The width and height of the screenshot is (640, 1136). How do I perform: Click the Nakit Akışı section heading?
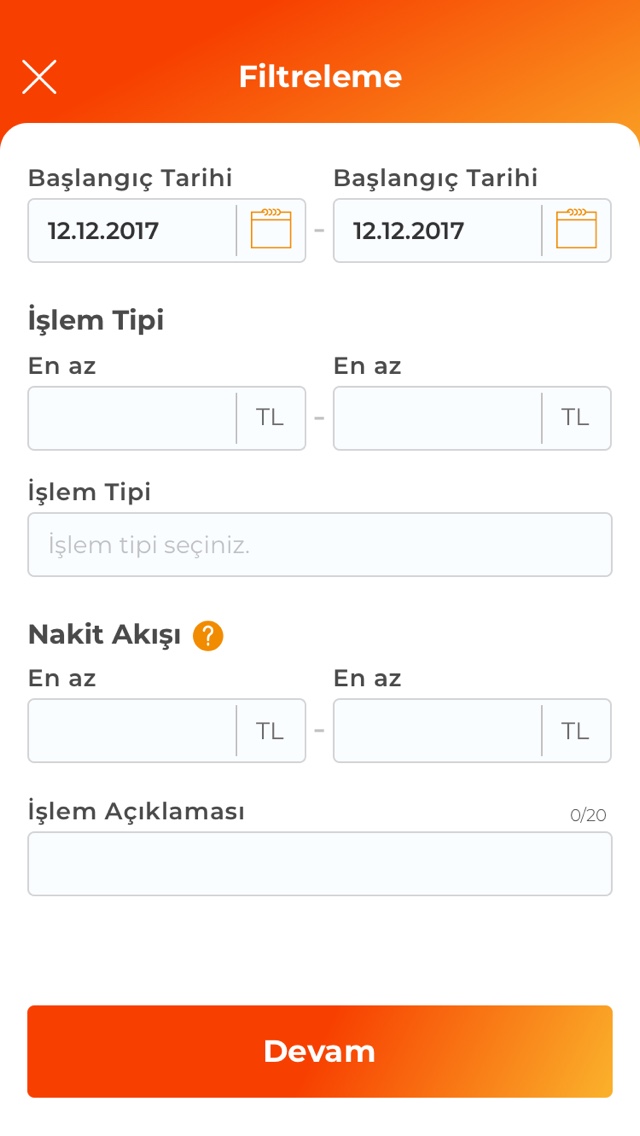tap(104, 634)
